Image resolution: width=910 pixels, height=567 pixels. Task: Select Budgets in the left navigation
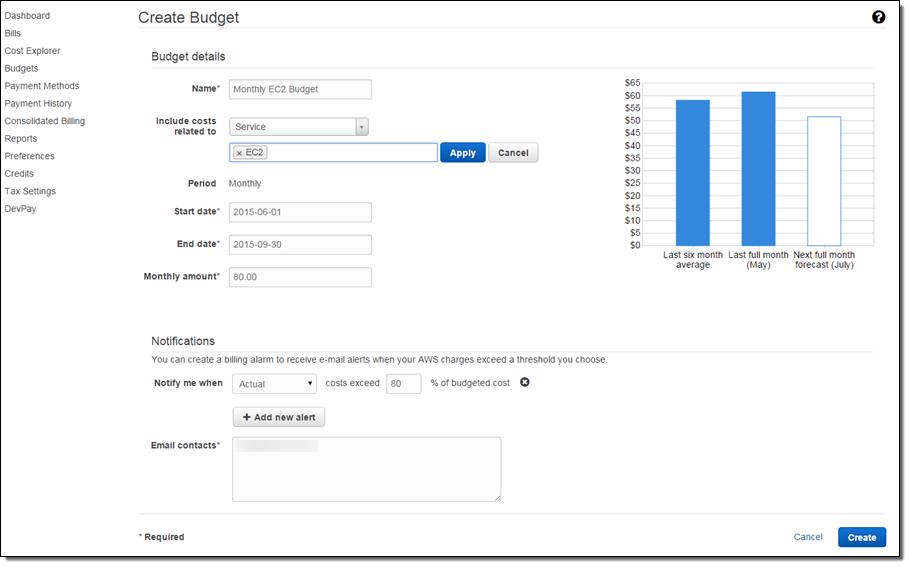(x=21, y=69)
